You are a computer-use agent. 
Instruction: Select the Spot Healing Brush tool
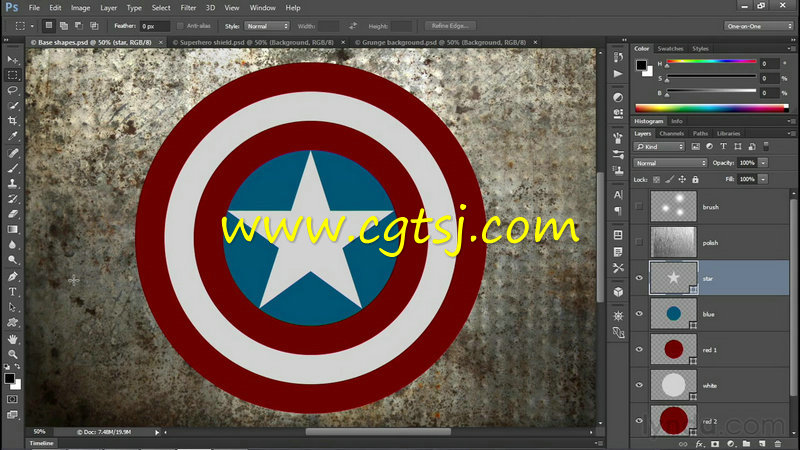[13, 153]
